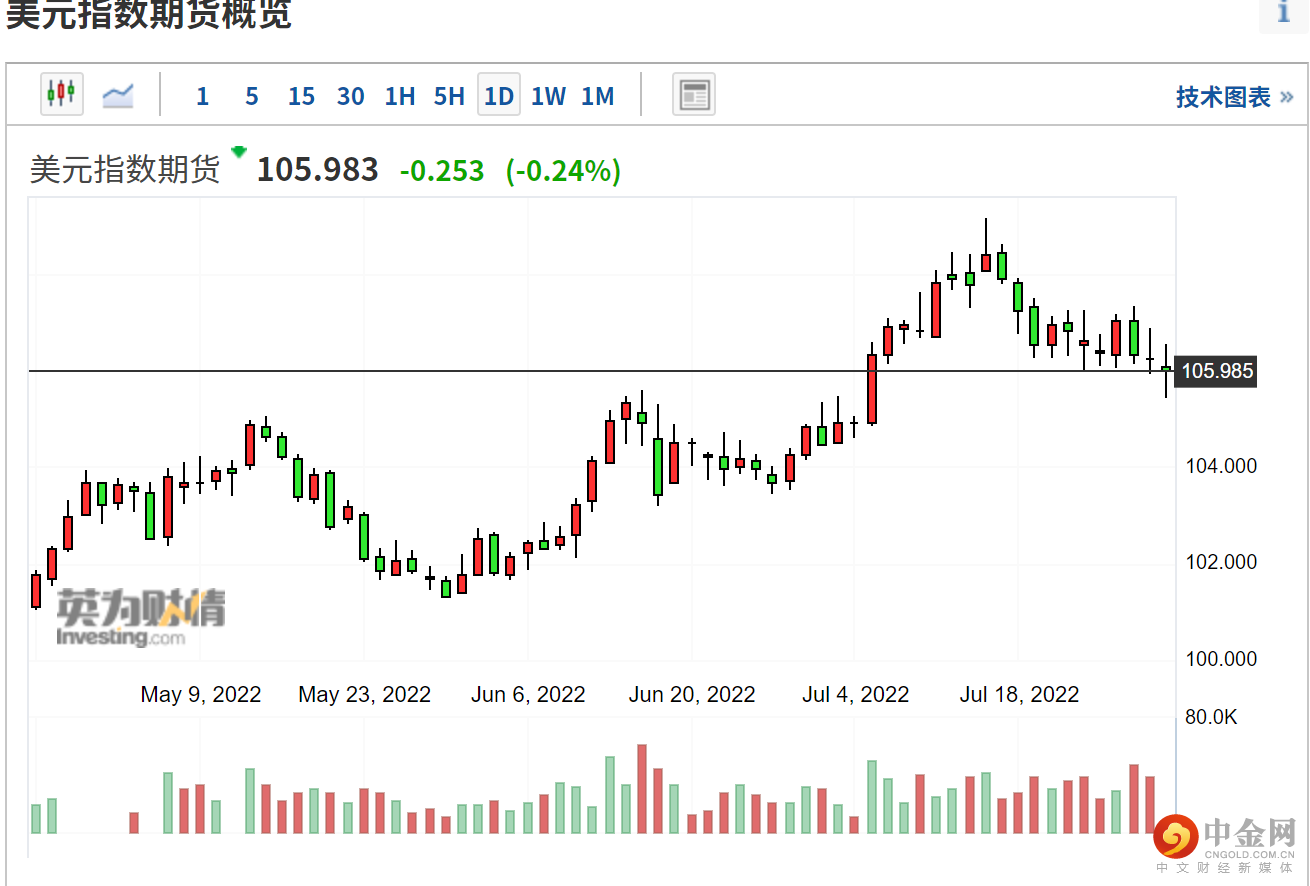Switch to the area line chart icon
Screen dimensions: 1310x886
pyautogui.click(x=118, y=96)
